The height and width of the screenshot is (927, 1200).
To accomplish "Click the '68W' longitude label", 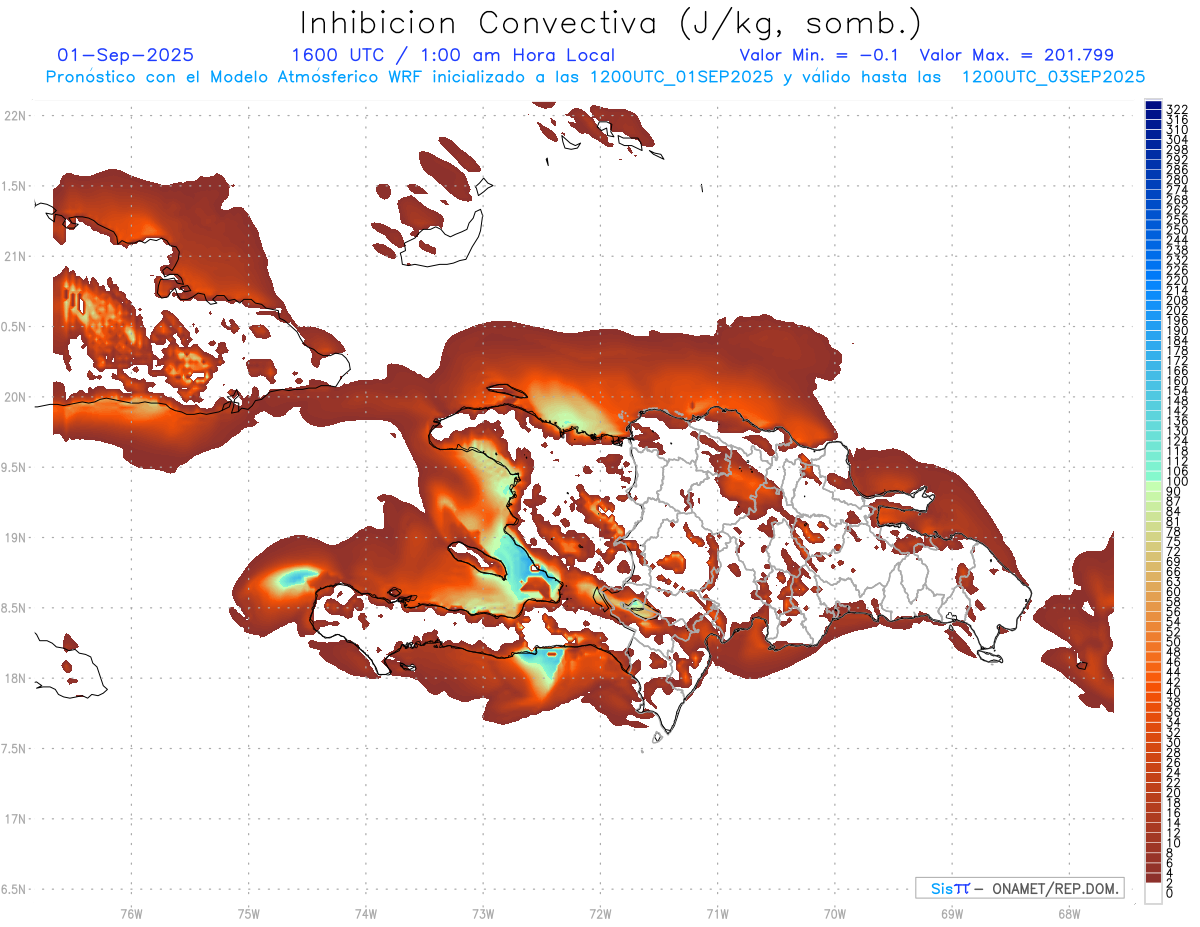I will (1068, 912).
